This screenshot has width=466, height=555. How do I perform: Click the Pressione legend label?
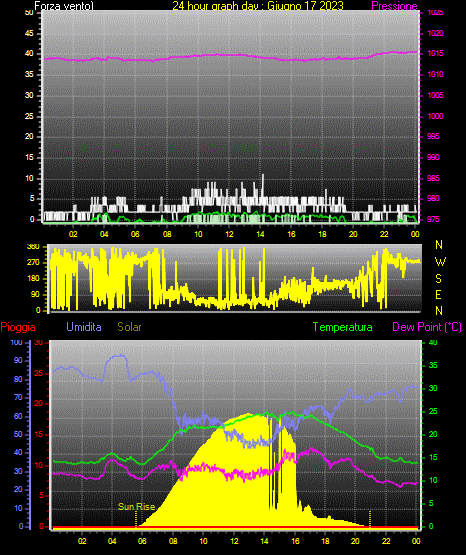pos(394,6)
